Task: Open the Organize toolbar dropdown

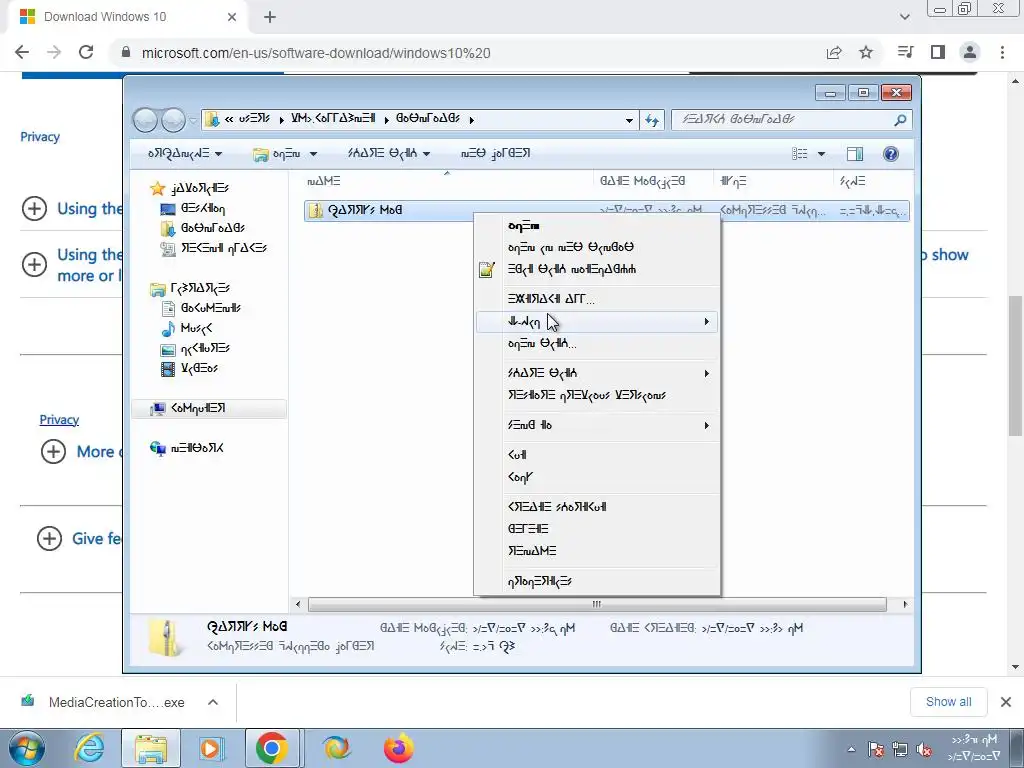Action: point(185,153)
